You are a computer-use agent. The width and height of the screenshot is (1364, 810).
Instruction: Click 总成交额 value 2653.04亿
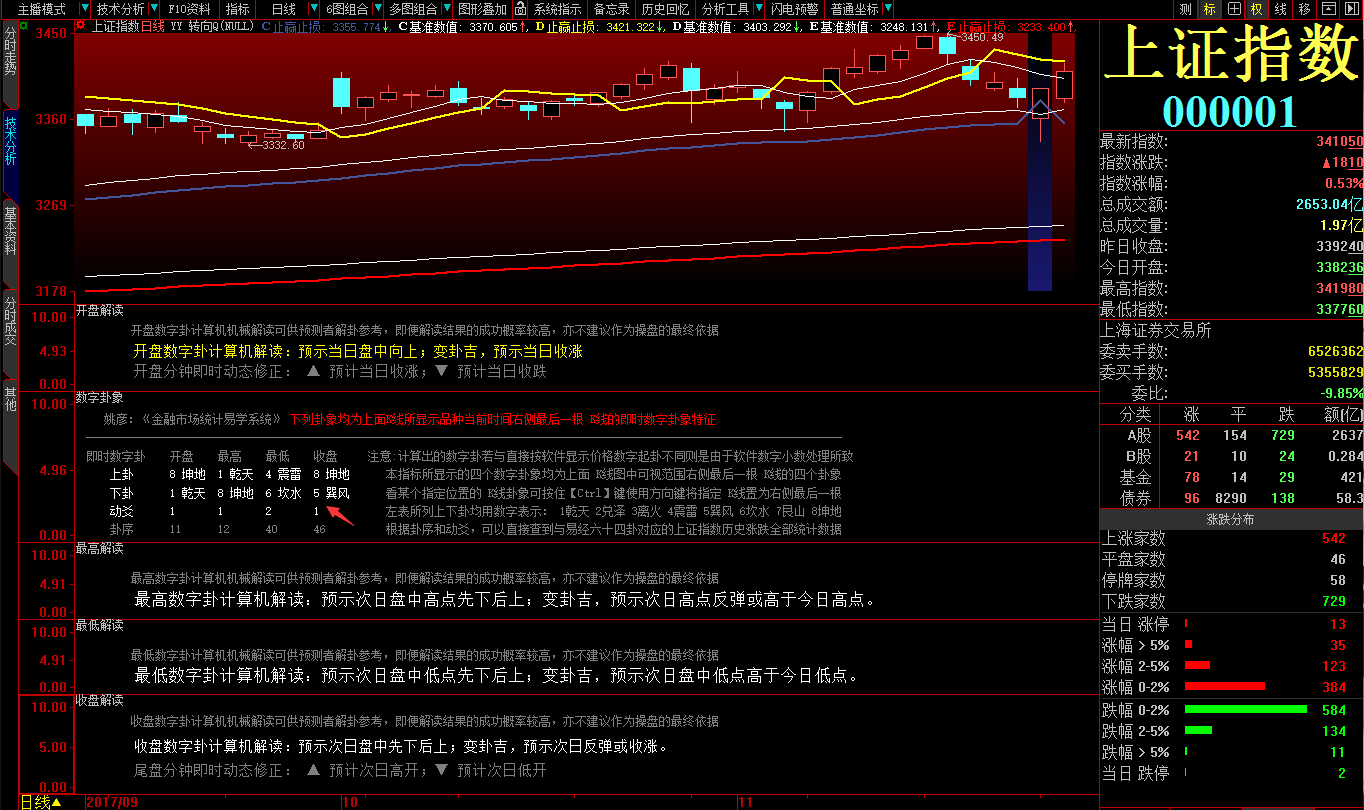coord(1329,205)
